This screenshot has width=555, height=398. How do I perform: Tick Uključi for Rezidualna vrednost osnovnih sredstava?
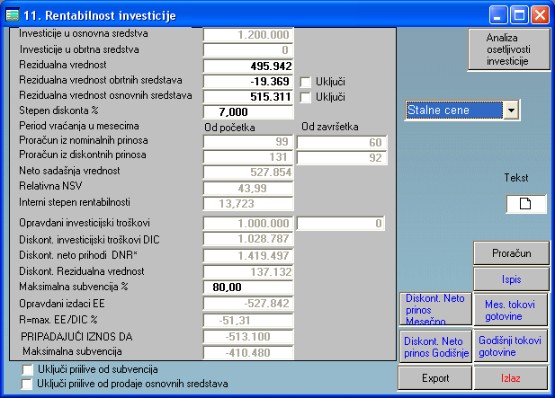tap(305, 97)
